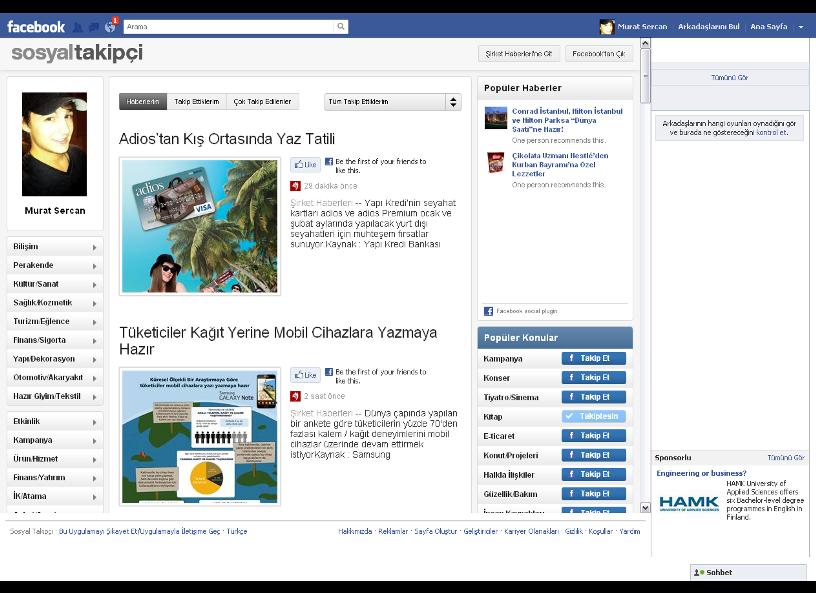Image resolution: width=816 pixels, height=593 pixels.
Task: Go to Ana Sayfa
Action: click(769, 27)
